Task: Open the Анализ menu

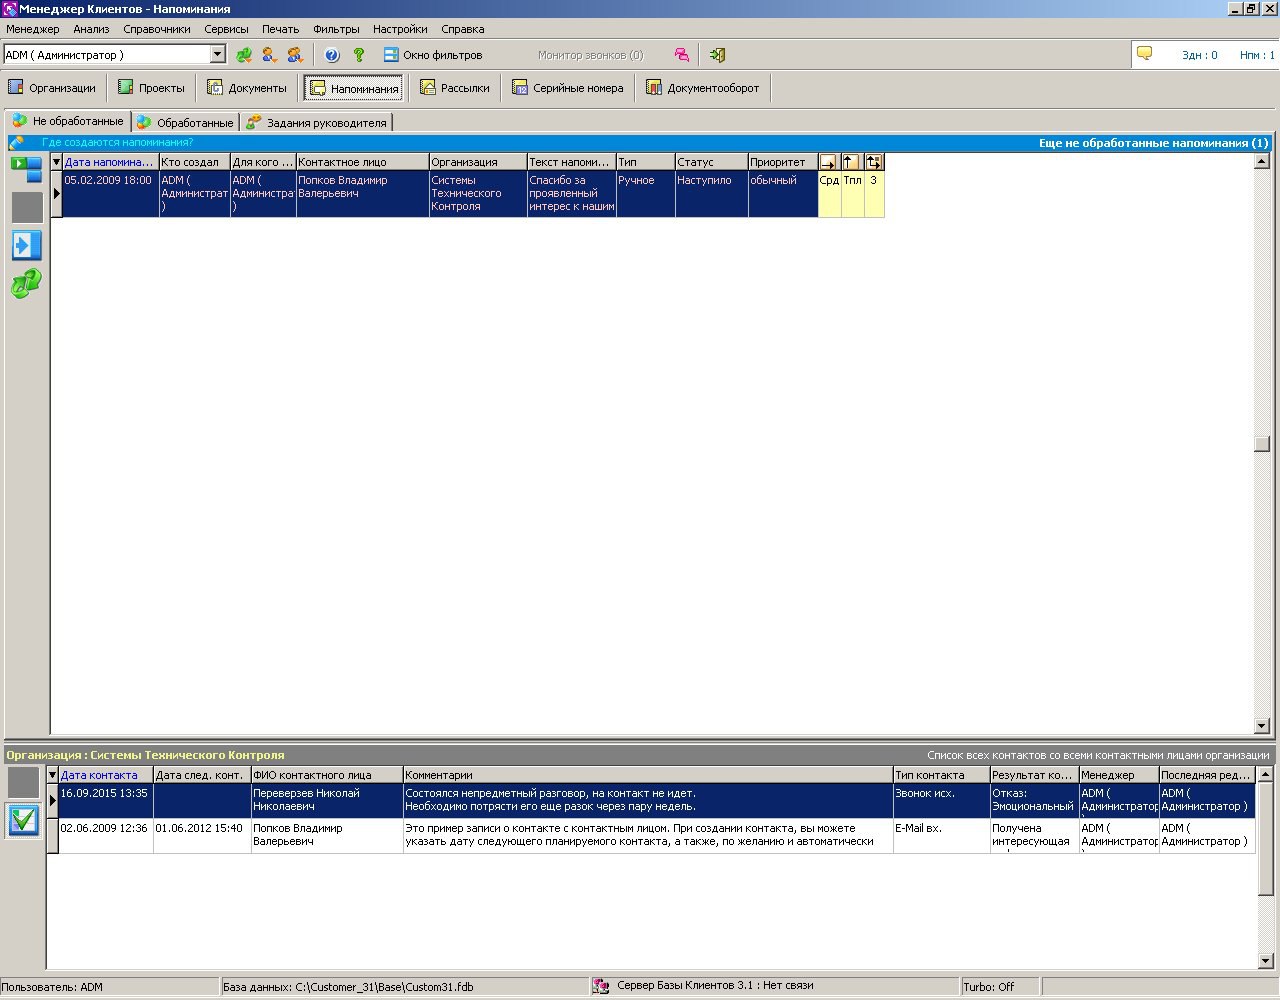Action: 91,29
